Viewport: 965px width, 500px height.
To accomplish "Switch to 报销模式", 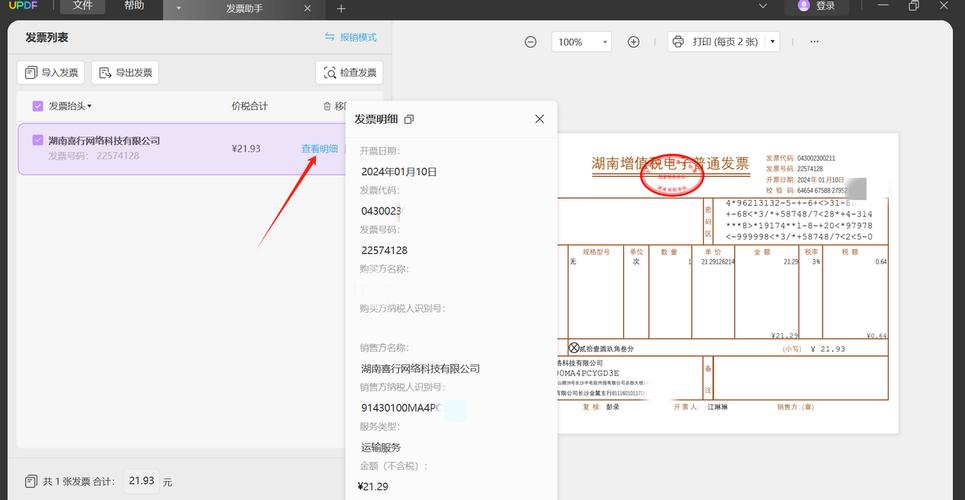I will (350, 37).
